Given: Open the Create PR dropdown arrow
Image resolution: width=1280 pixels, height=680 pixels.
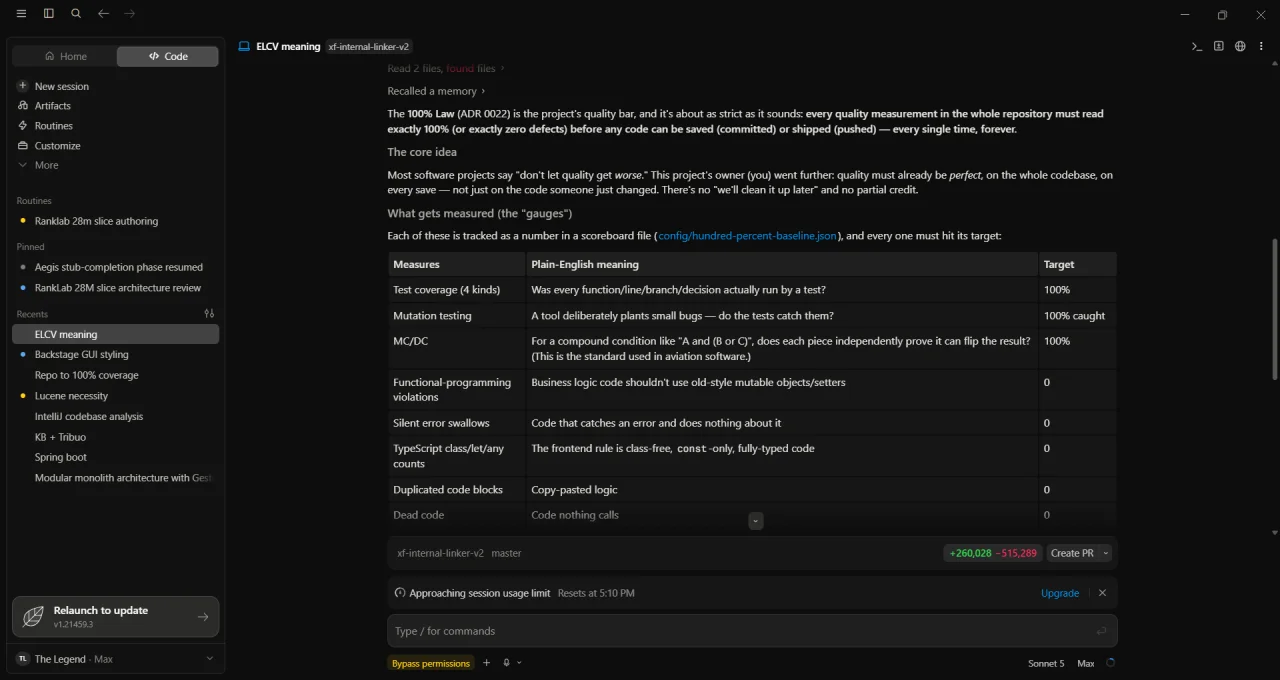Looking at the screenshot, I should pos(1105,553).
